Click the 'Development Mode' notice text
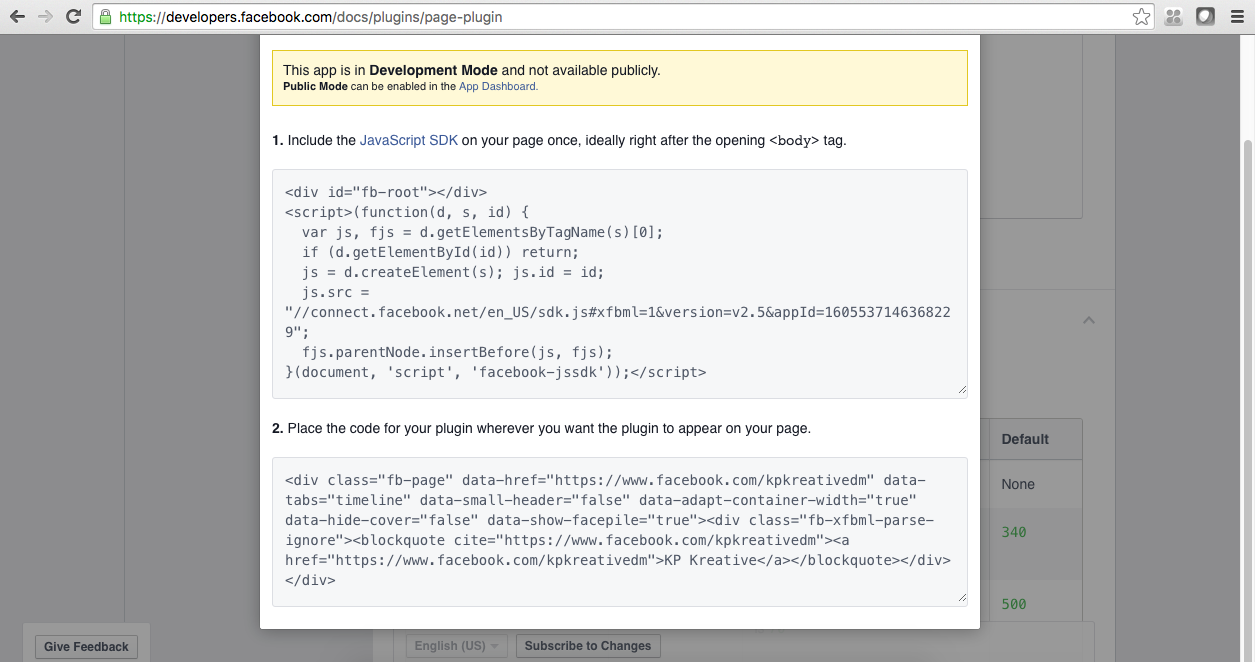The image size is (1255, 662). click(433, 70)
